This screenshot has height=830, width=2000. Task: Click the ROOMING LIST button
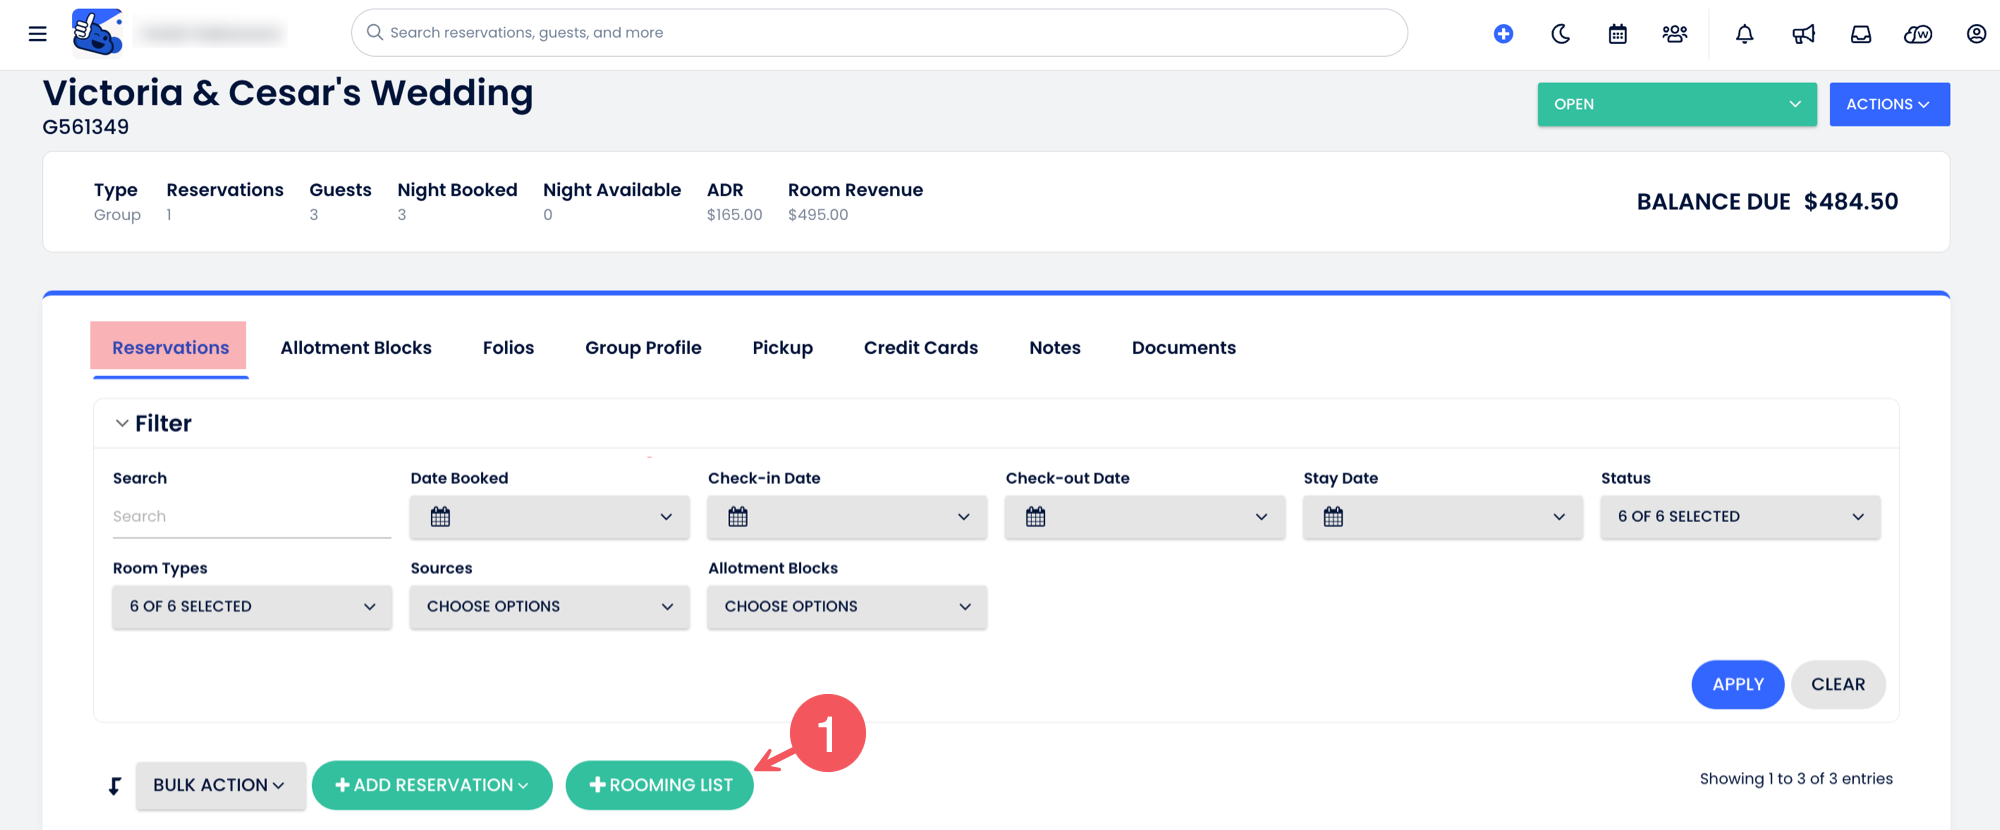pyautogui.click(x=660, y=785)
